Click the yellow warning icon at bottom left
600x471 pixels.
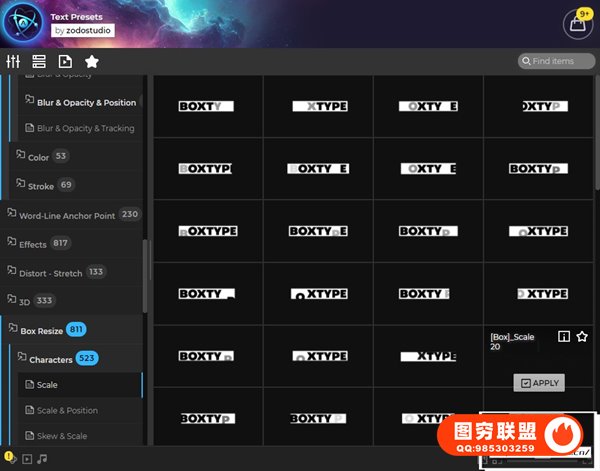(x=9, y=458)
